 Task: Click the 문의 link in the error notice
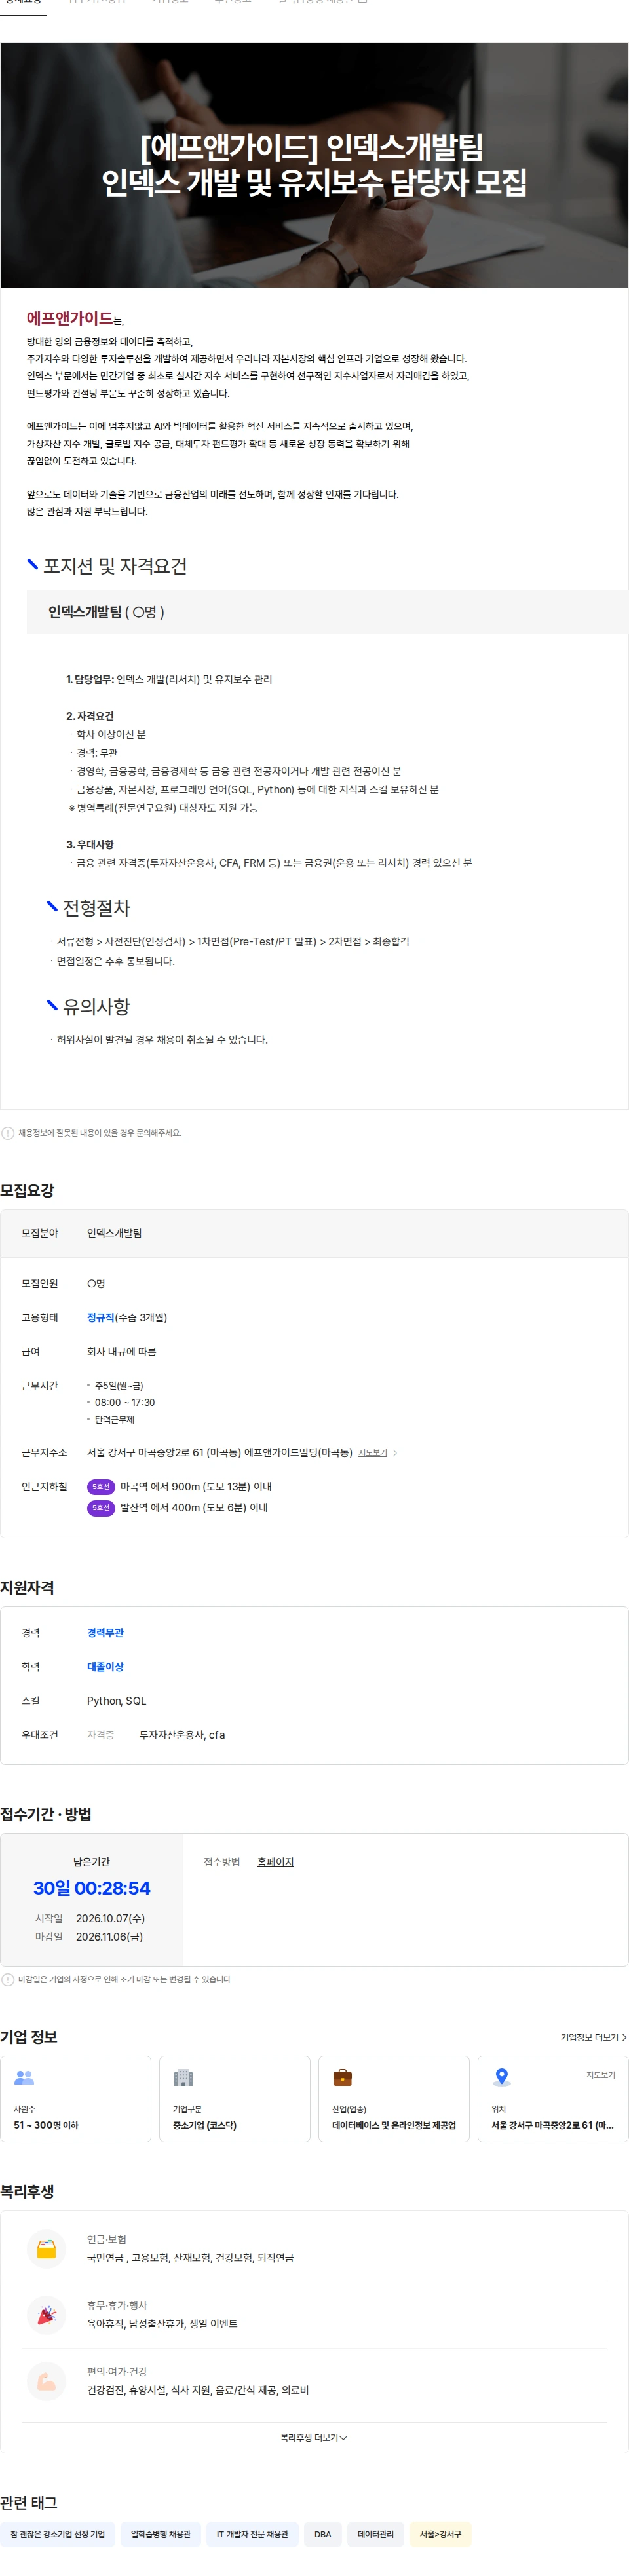click(143, 1133)
